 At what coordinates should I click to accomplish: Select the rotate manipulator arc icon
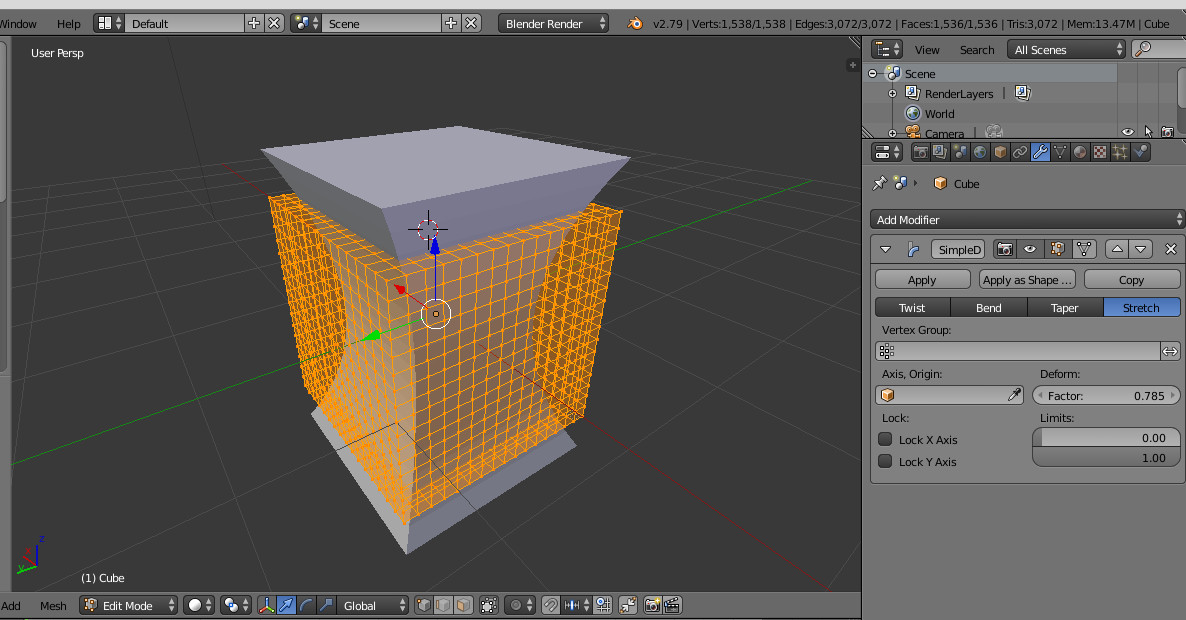306,605
